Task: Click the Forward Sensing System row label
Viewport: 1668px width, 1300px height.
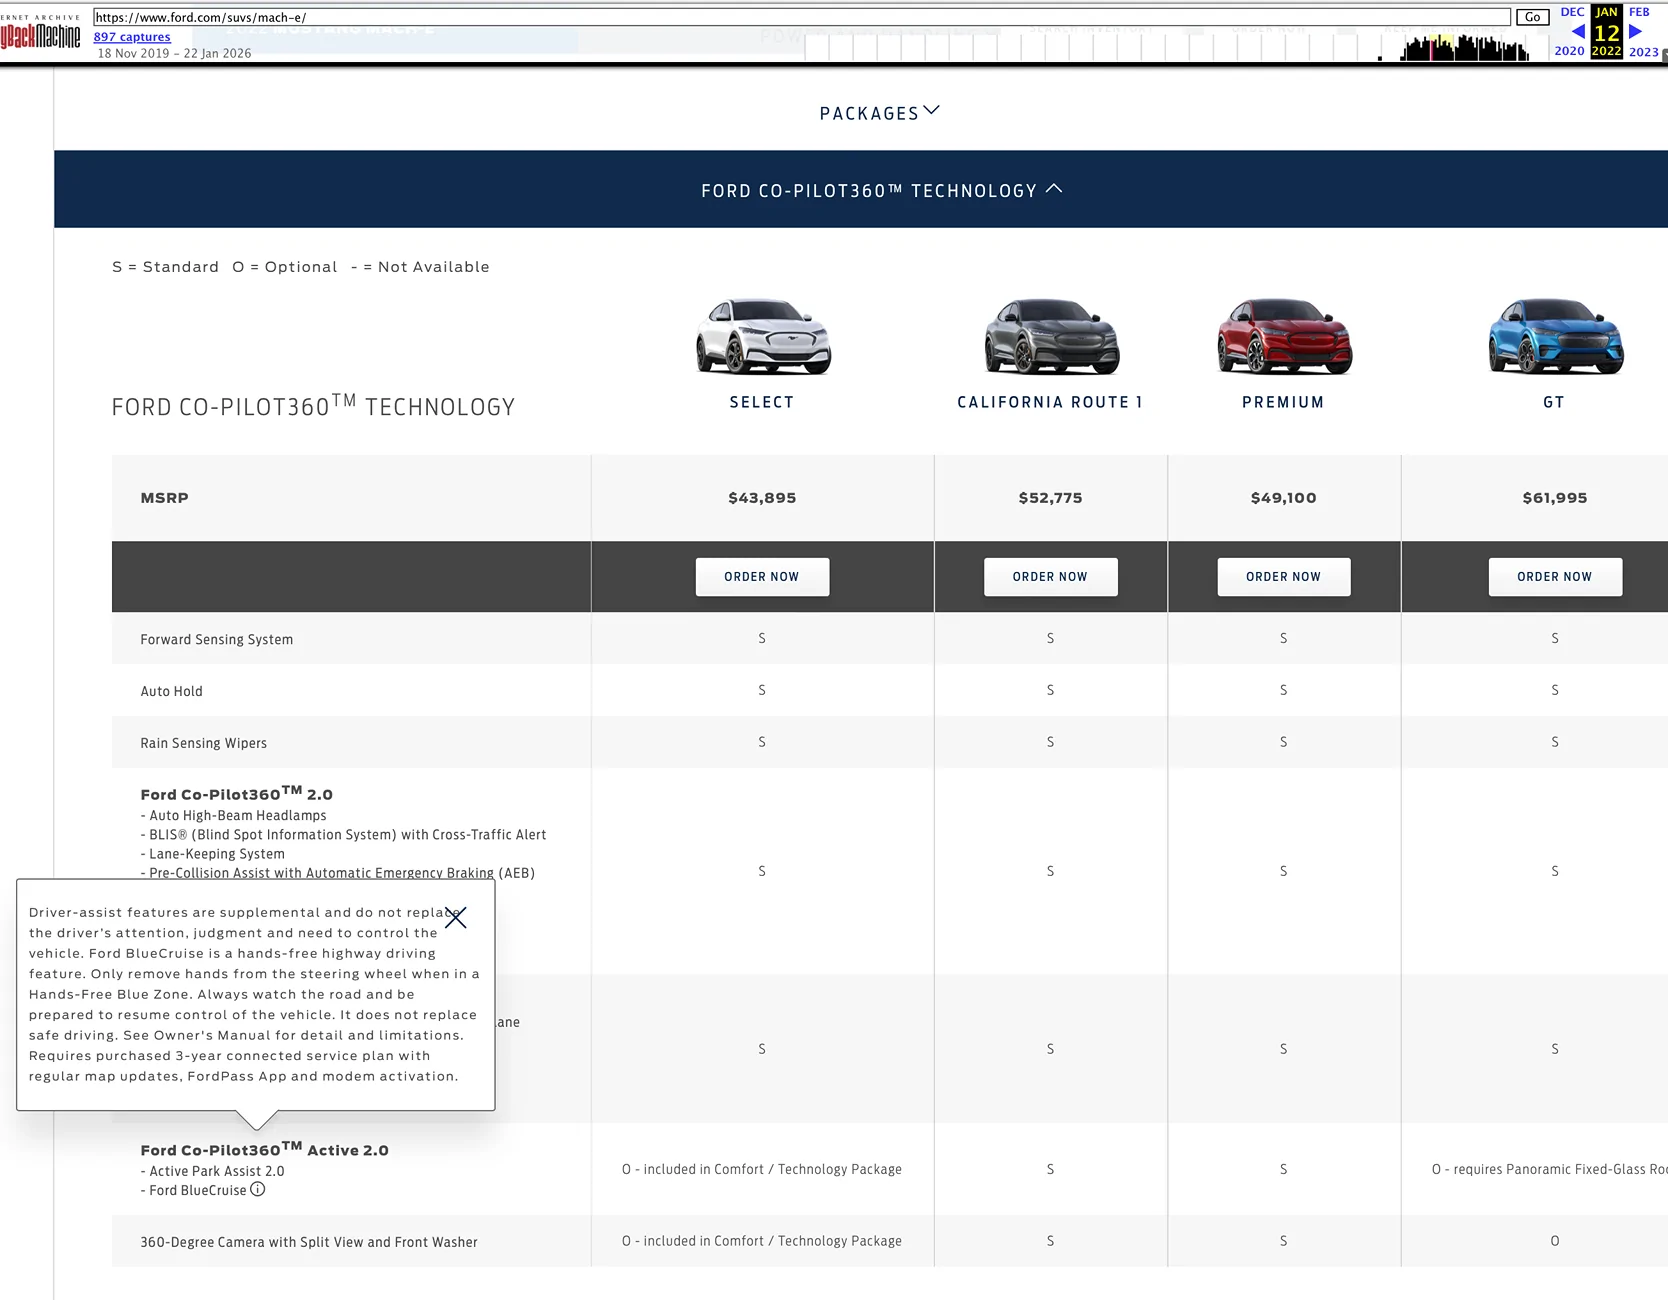Action: (217, 639)
